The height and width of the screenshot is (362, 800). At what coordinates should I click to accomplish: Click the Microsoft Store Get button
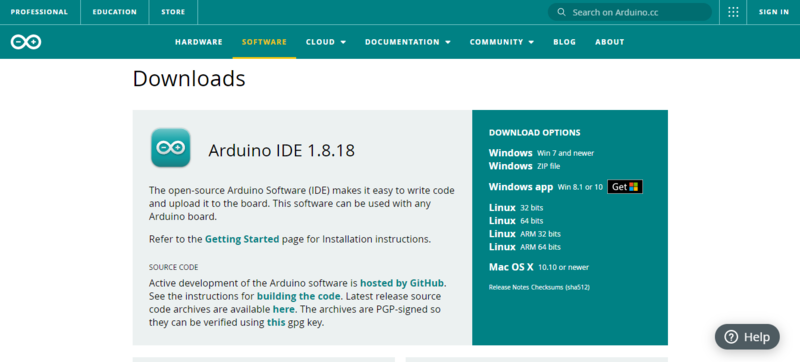[x=625, y=187]
